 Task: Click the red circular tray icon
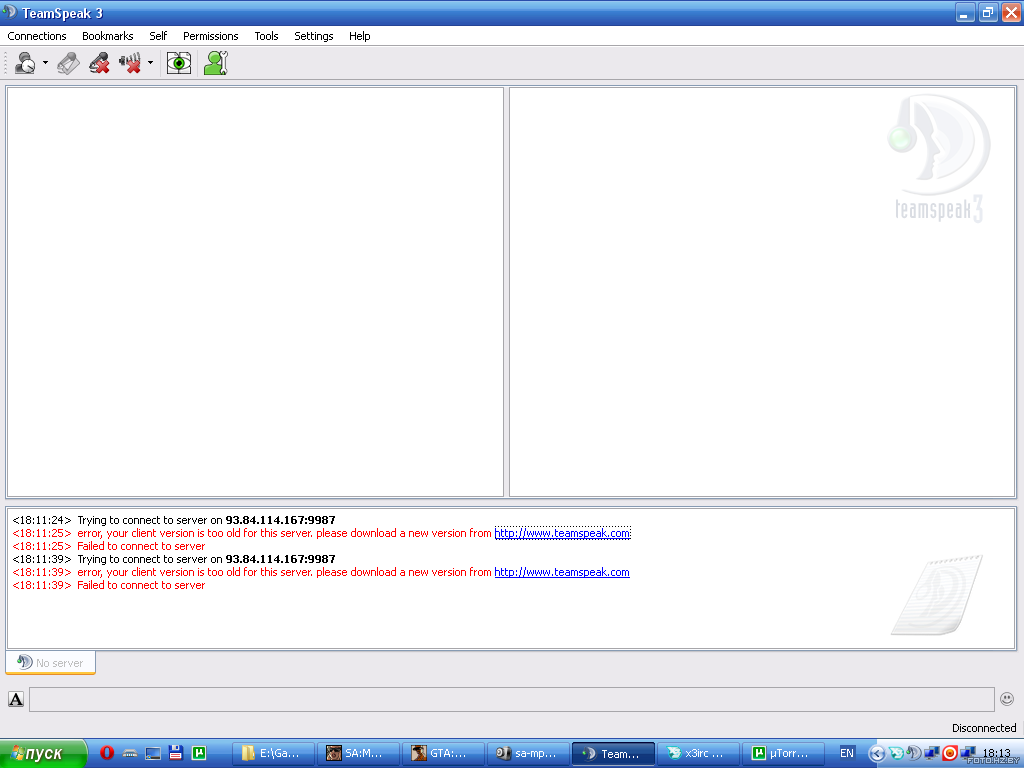pos(950,753)
